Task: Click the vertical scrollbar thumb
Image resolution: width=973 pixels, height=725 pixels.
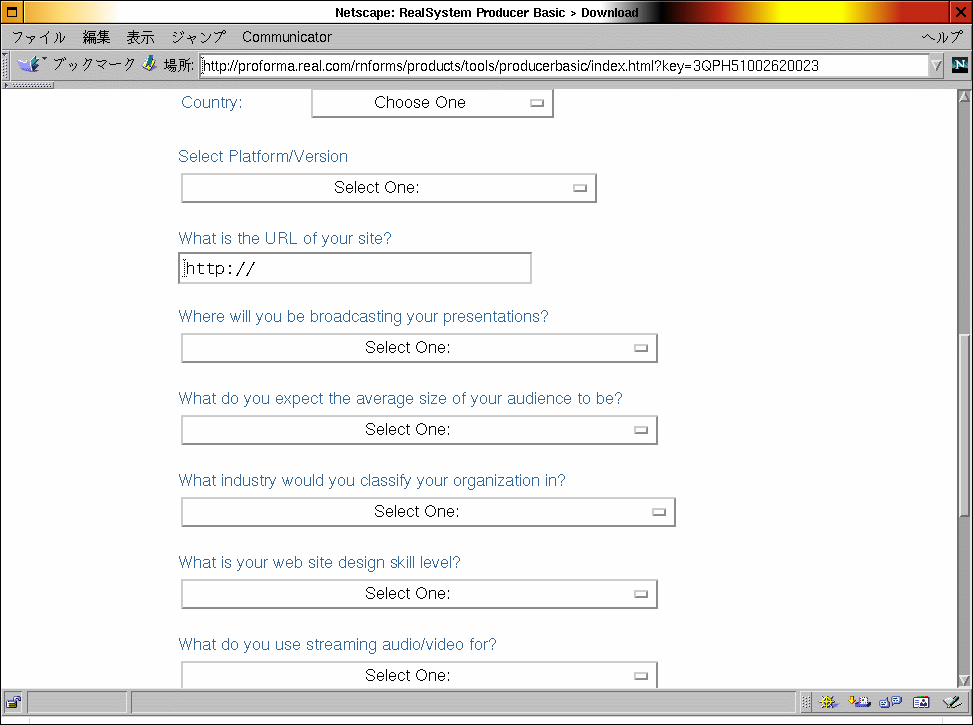Action: (x=964, y=426)
